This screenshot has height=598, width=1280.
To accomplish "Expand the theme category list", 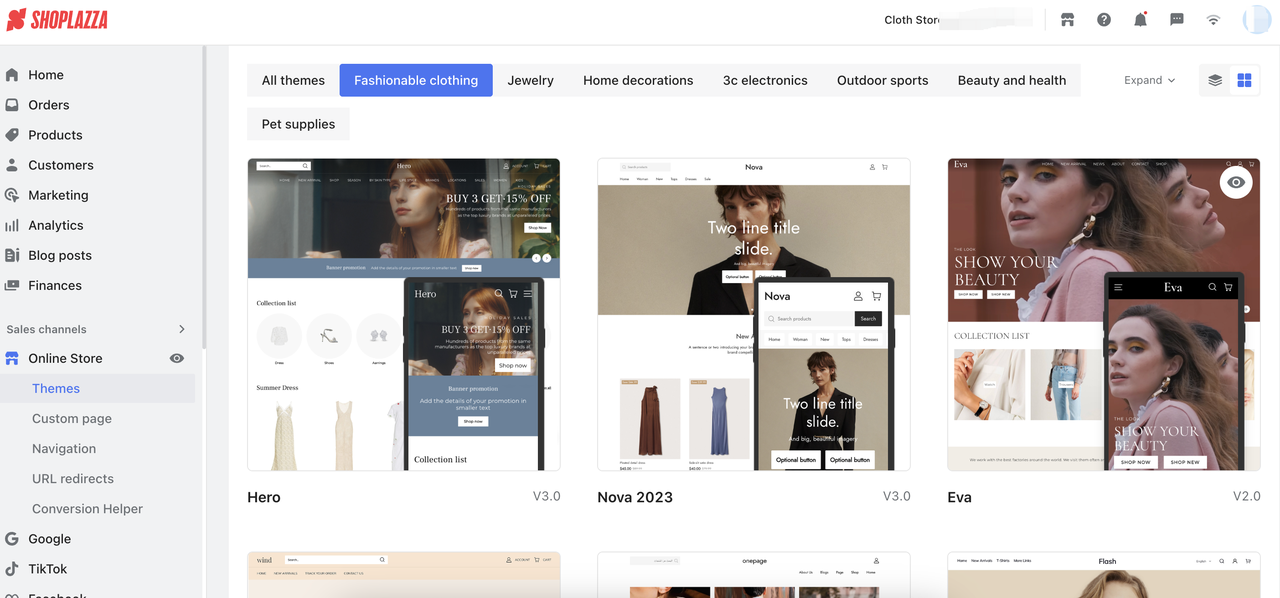I will coord(1150,80).
